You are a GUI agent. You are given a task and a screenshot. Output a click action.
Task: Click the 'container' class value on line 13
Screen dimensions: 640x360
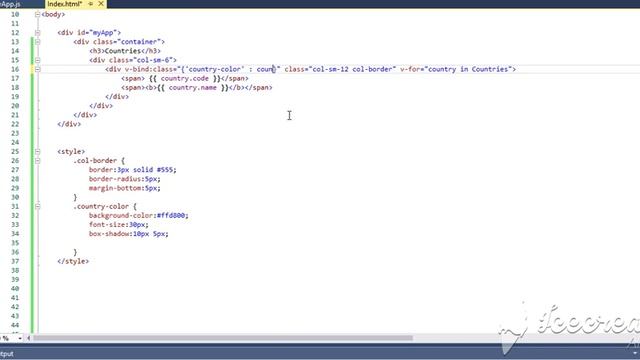(139, 42)
